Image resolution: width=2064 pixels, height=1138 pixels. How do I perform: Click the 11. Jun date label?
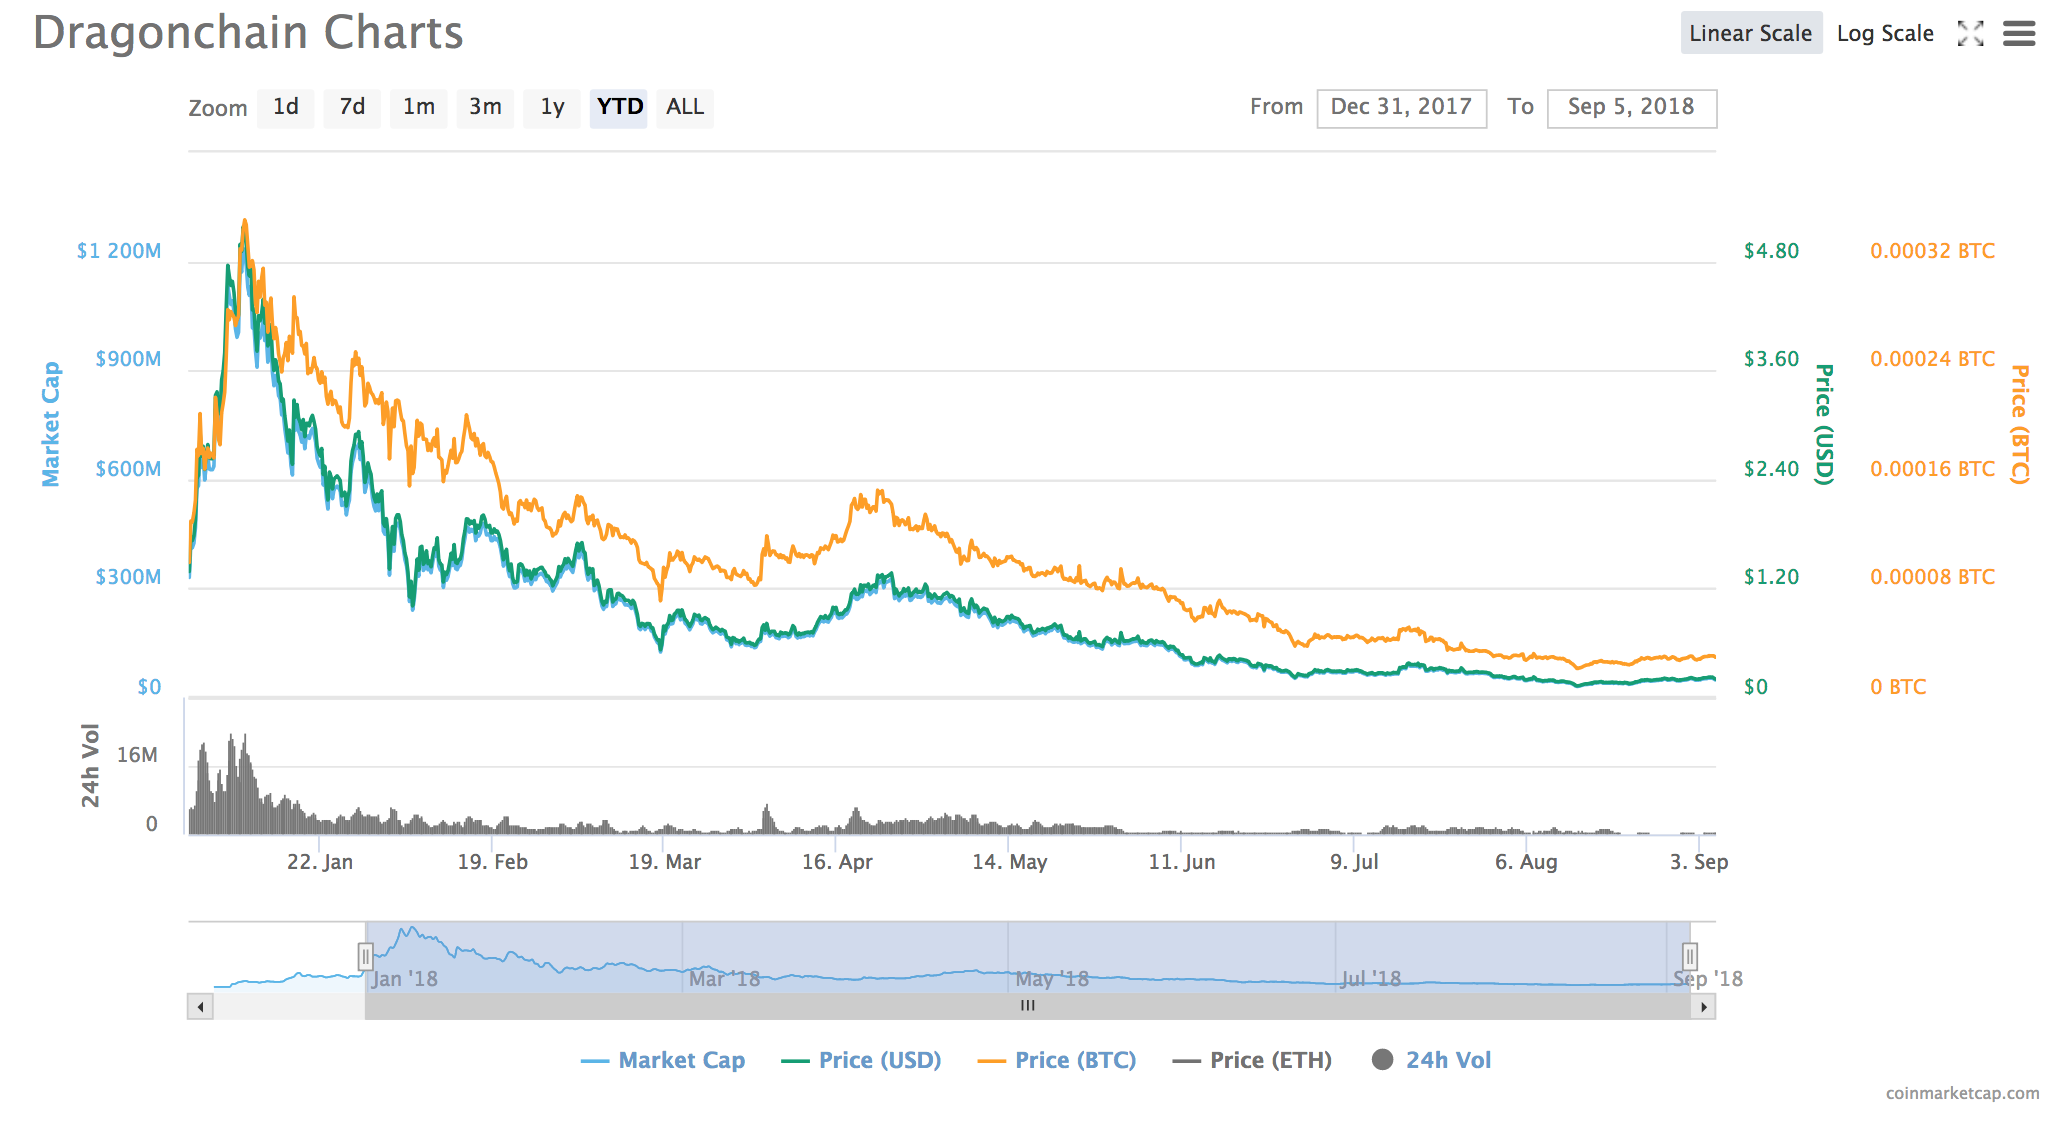[x=1182, y=861]
